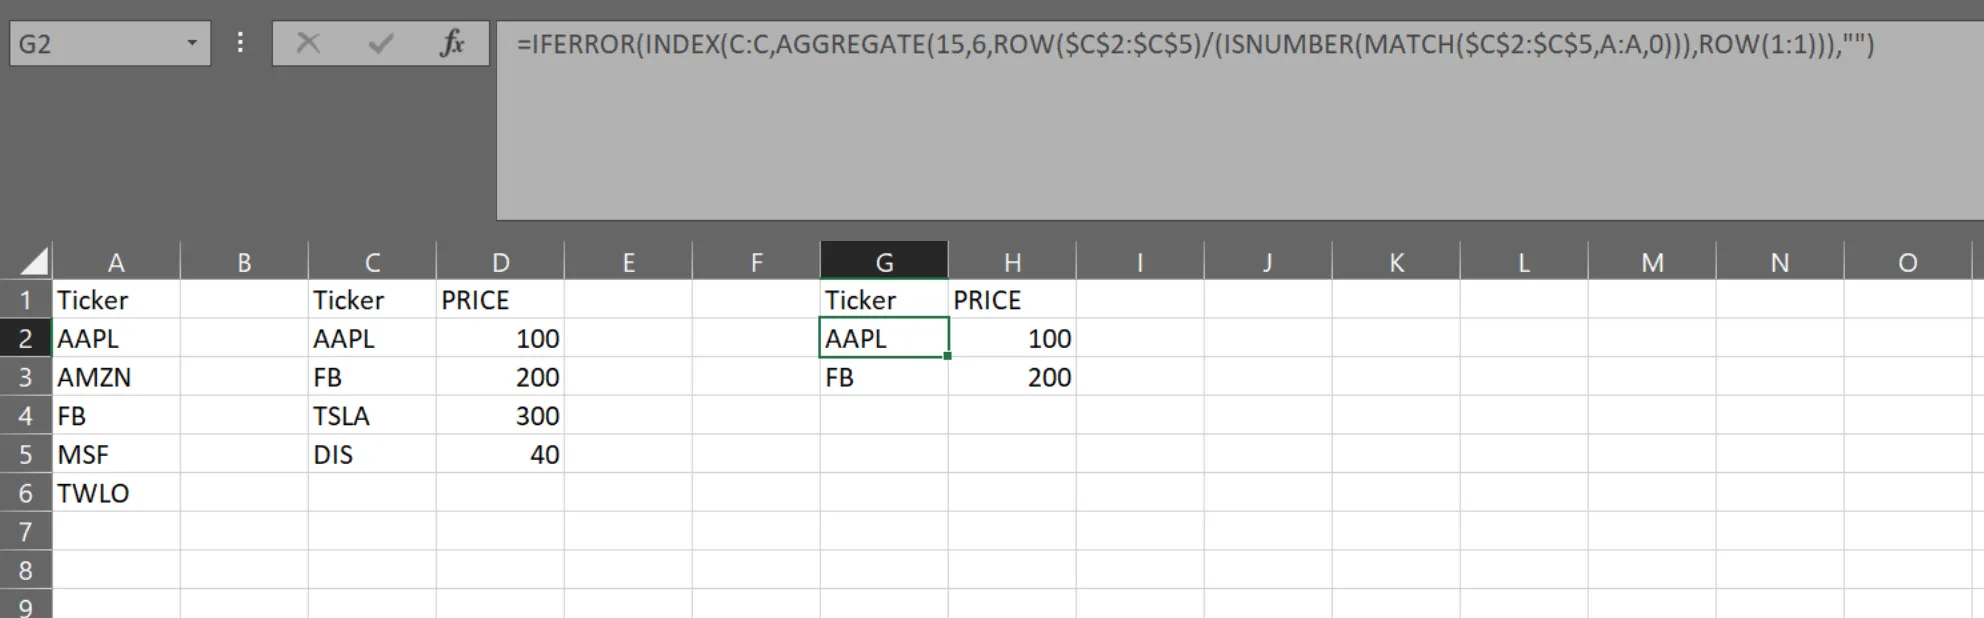Click the Cancel X icon in formula bar

pos(308,44)
